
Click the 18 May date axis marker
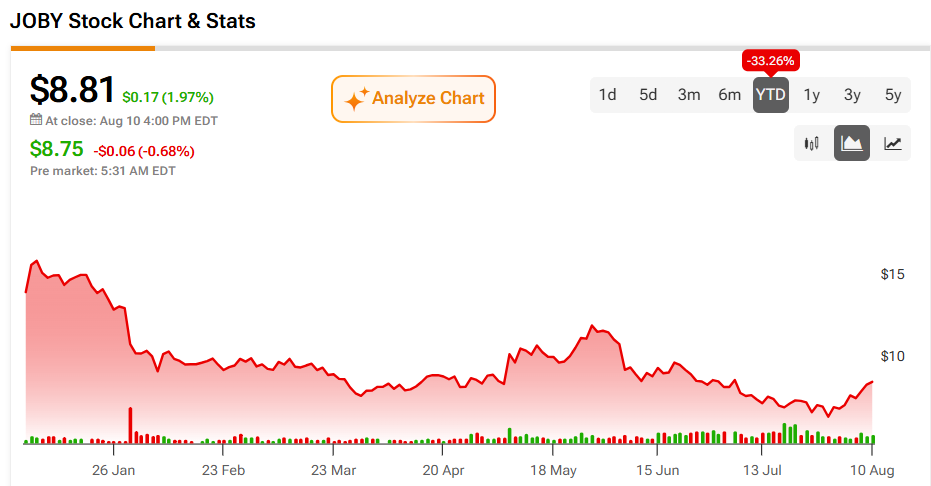[553, 471]
